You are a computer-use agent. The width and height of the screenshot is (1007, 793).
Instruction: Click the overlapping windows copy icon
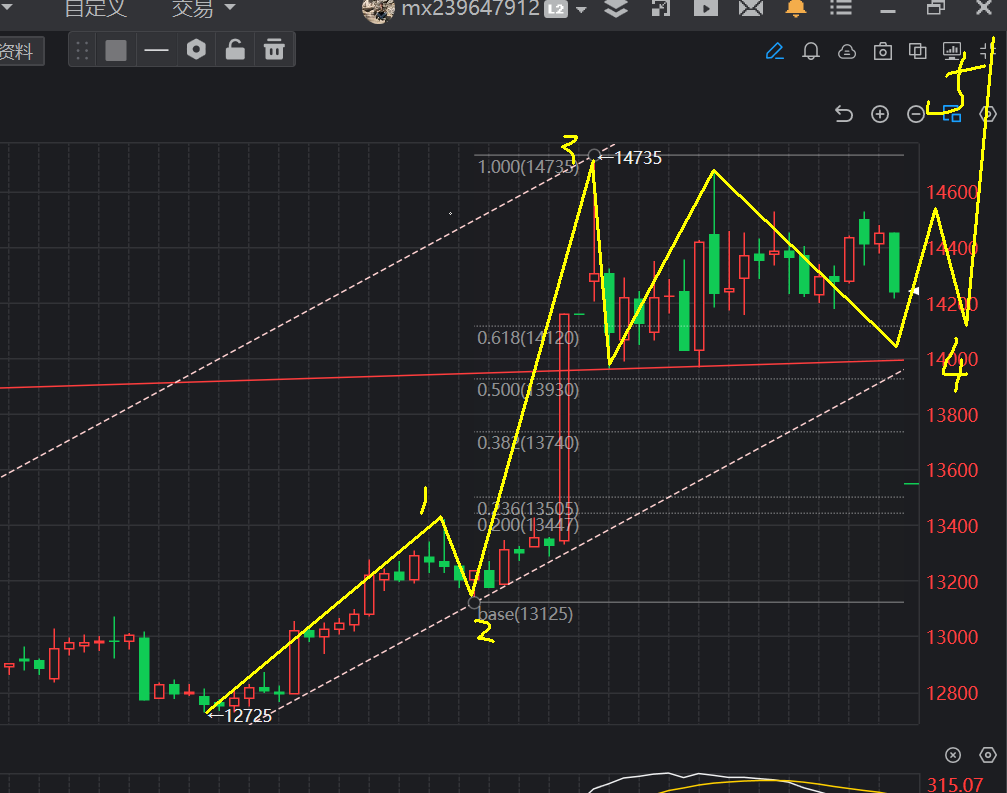[917, 51]
